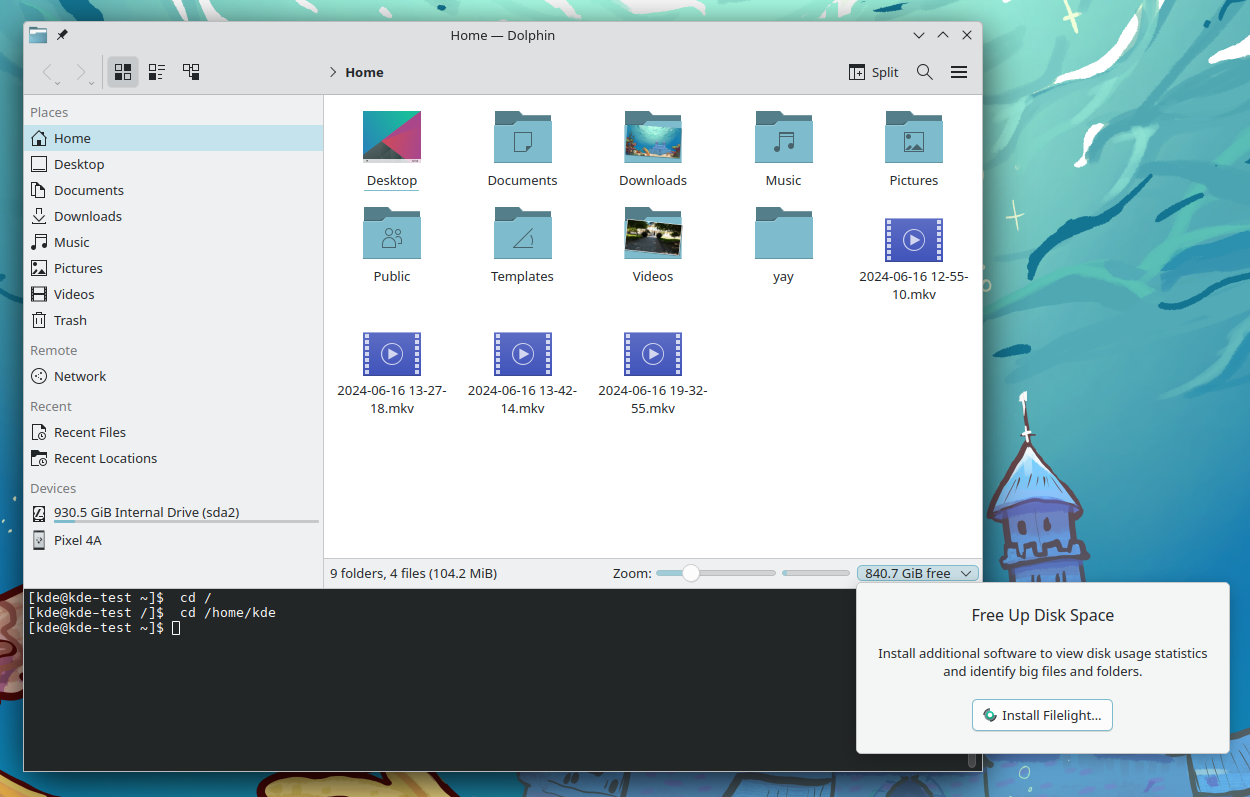Adjust the Zoom slider handle

point(691,573)
